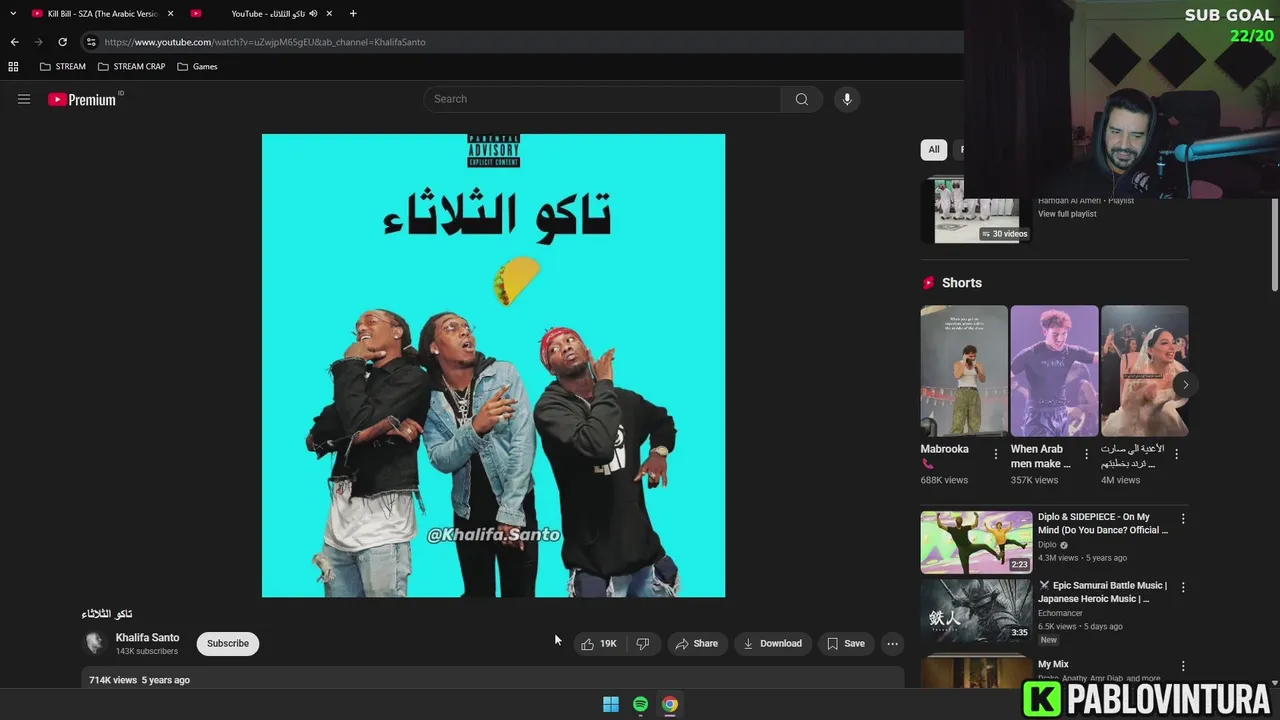Download this video
This screenshot has width=1280, height=720.
tap(772, 644)
